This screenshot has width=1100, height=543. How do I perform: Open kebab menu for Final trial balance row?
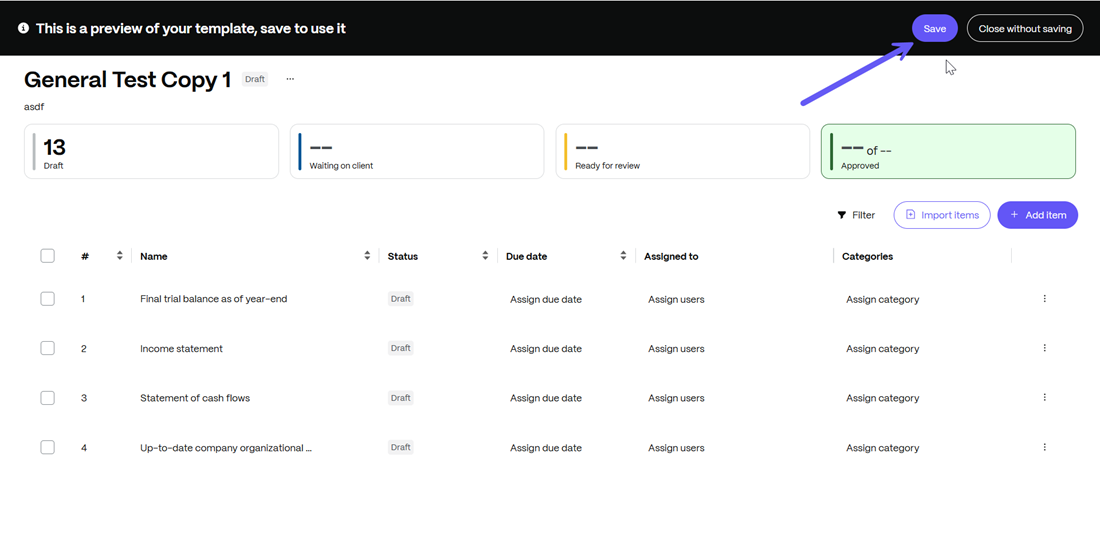coord(1044,299)
